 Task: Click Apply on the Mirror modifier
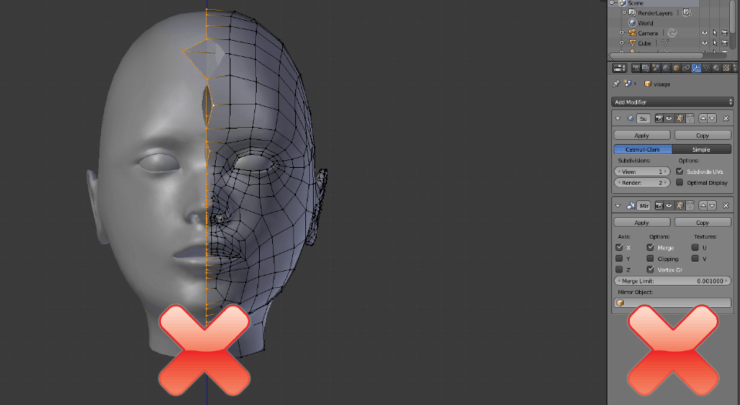point(642,222)
